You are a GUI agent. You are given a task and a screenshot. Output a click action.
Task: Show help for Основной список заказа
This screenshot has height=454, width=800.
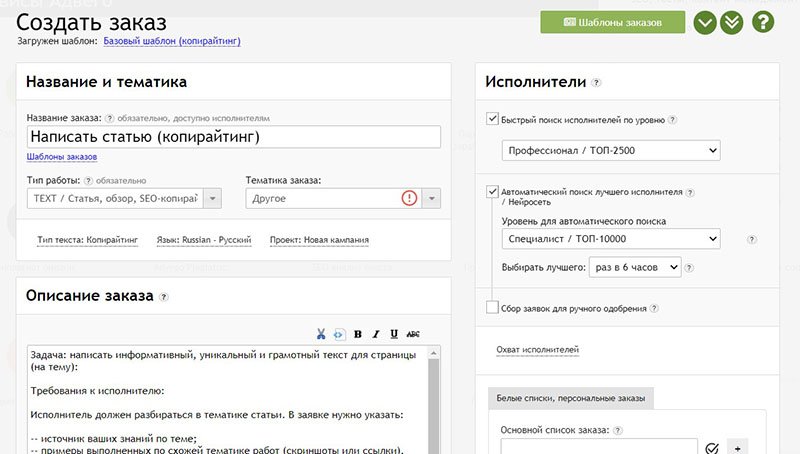(x=617, y=431)
